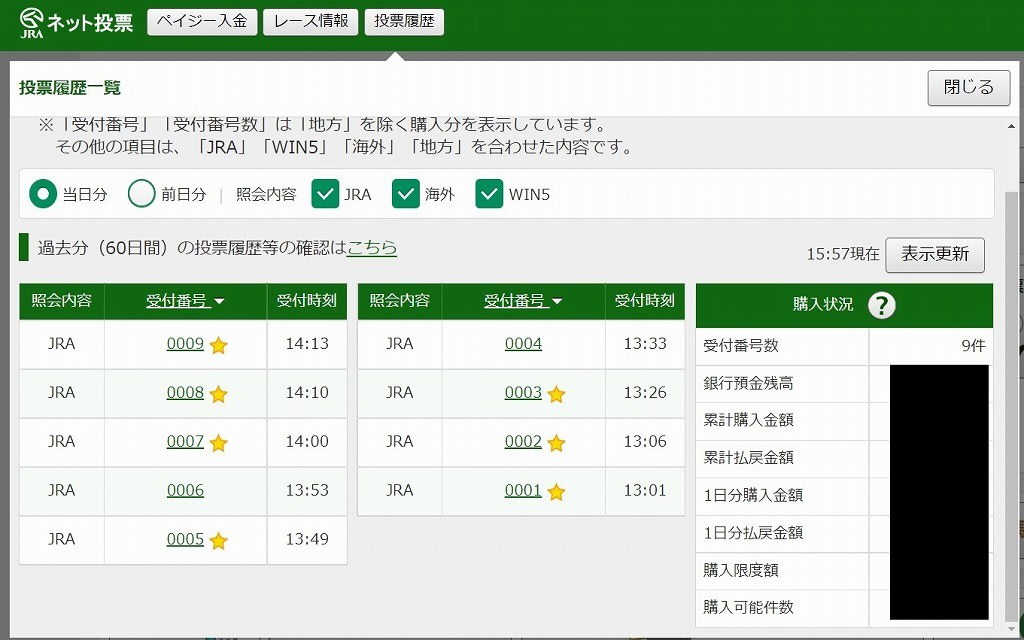Click the star beside receipt 0003
Screen dimensions: 1024x640
click(x=556, y=394)
